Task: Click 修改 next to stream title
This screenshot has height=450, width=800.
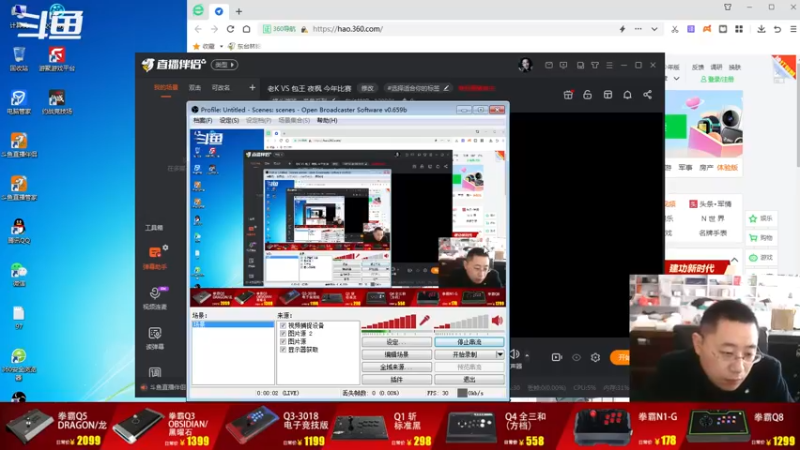Action: coord(367,88)
